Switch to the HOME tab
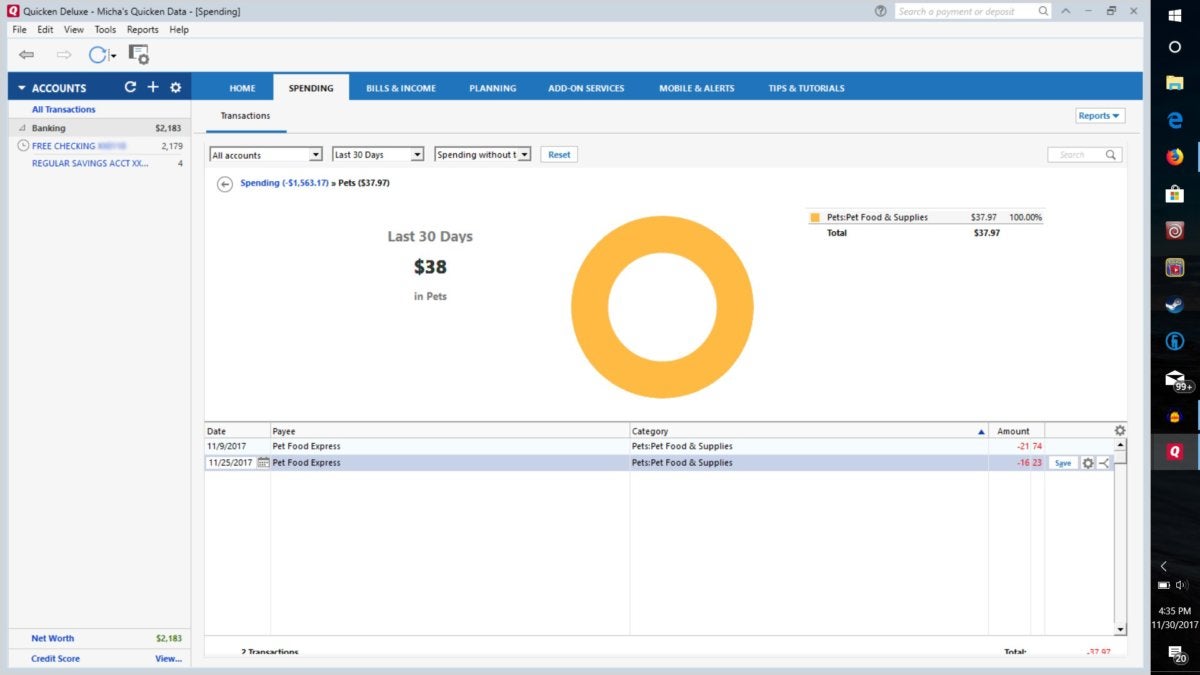1200x675 pixels. pos(243,88)
